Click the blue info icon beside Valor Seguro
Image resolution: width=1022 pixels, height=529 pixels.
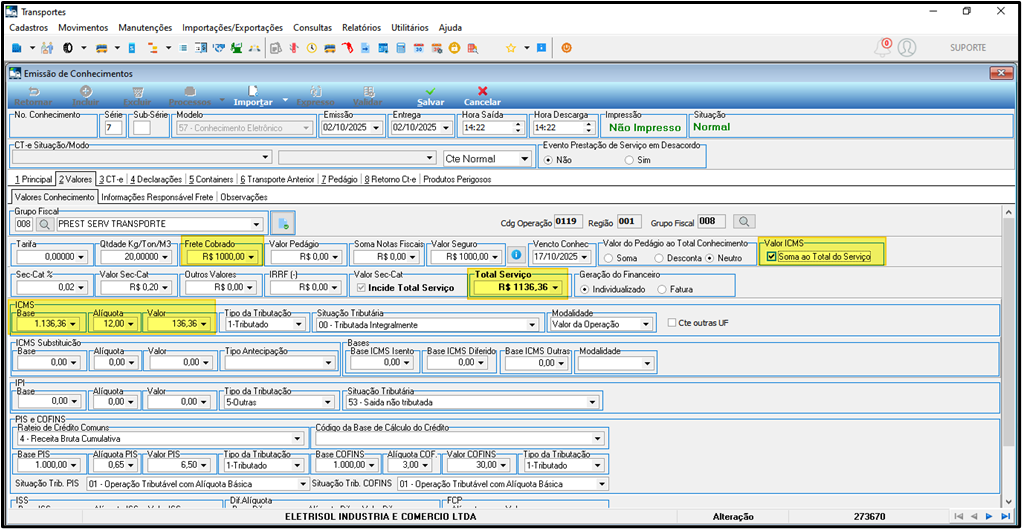click(517, 256)
